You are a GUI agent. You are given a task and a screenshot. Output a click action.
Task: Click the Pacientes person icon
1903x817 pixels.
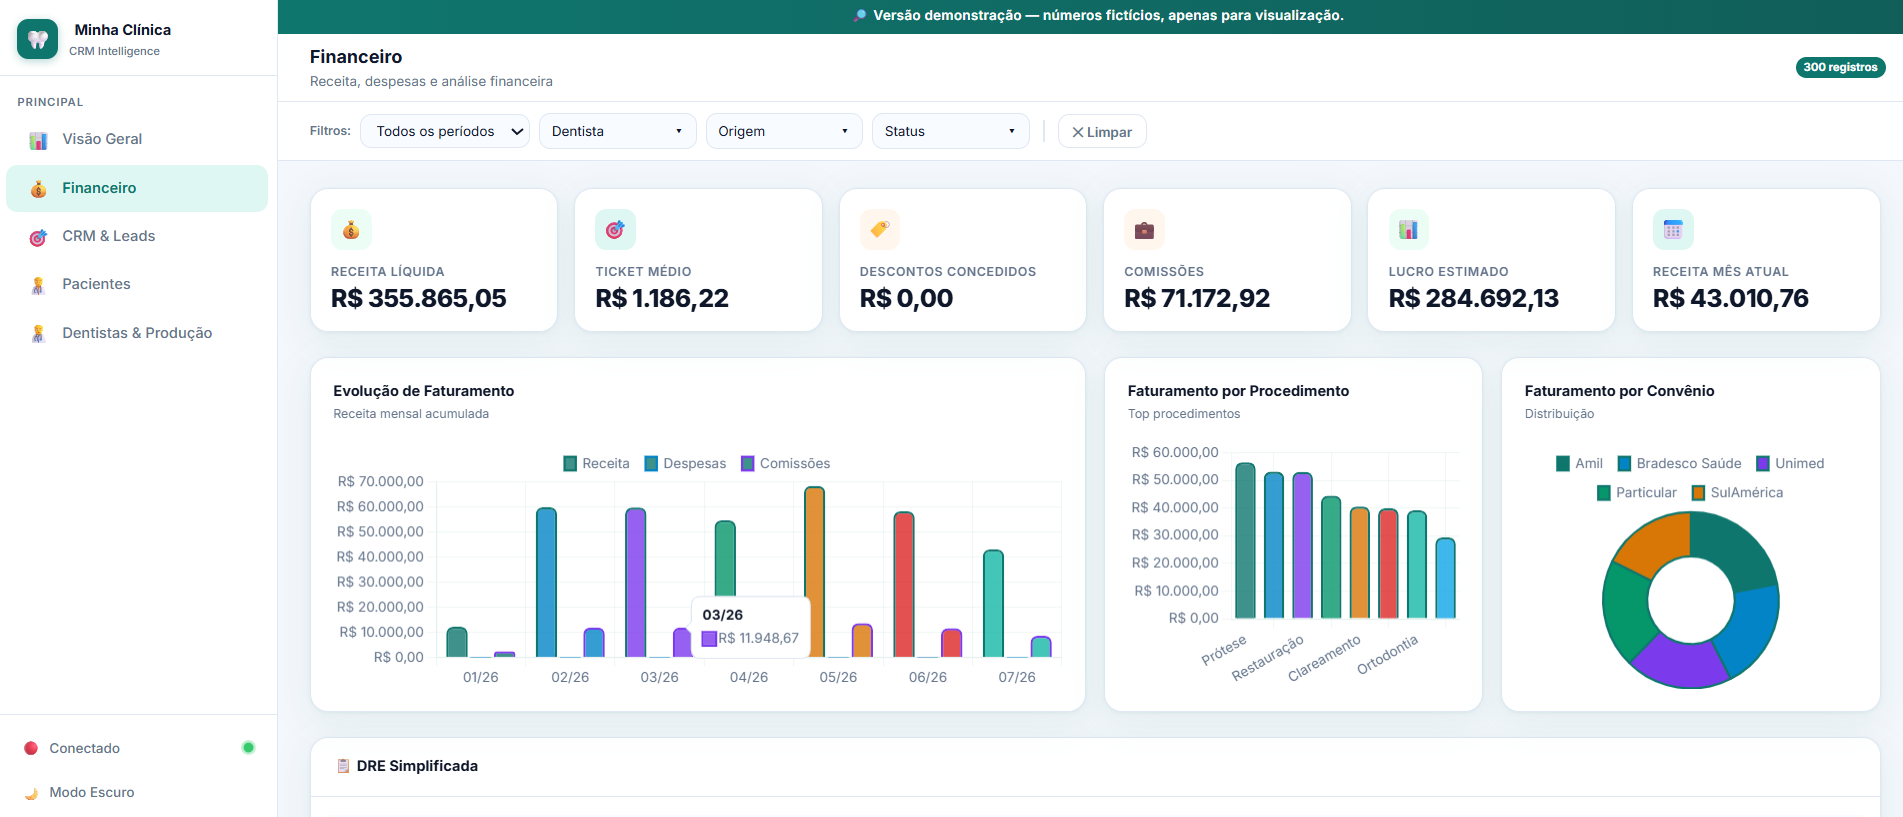[x=38, y=285]
